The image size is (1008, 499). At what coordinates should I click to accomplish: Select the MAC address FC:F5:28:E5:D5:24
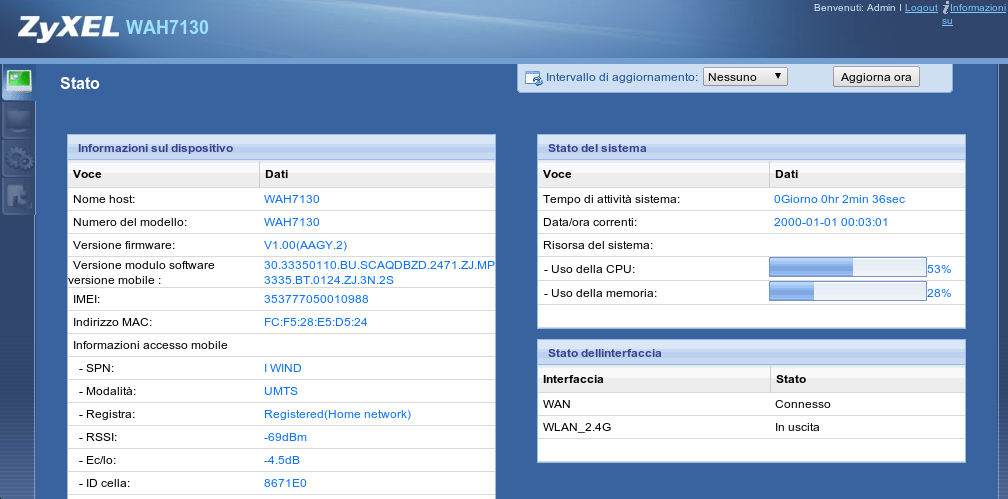[x=316, y=322]
